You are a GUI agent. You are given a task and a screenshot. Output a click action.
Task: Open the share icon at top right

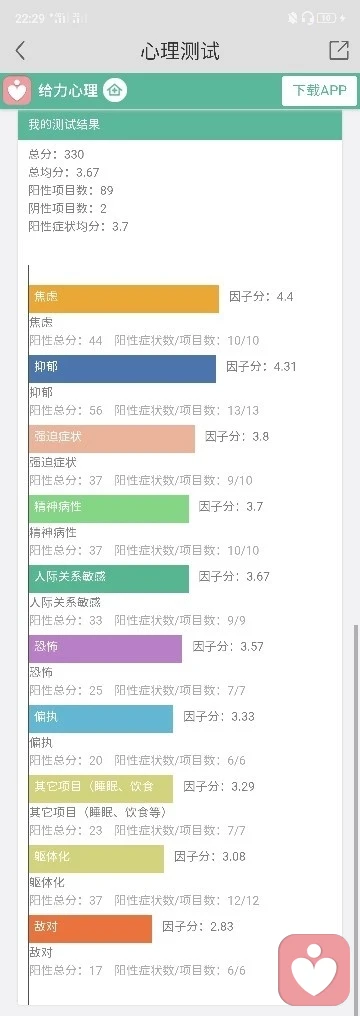point(339,51)
